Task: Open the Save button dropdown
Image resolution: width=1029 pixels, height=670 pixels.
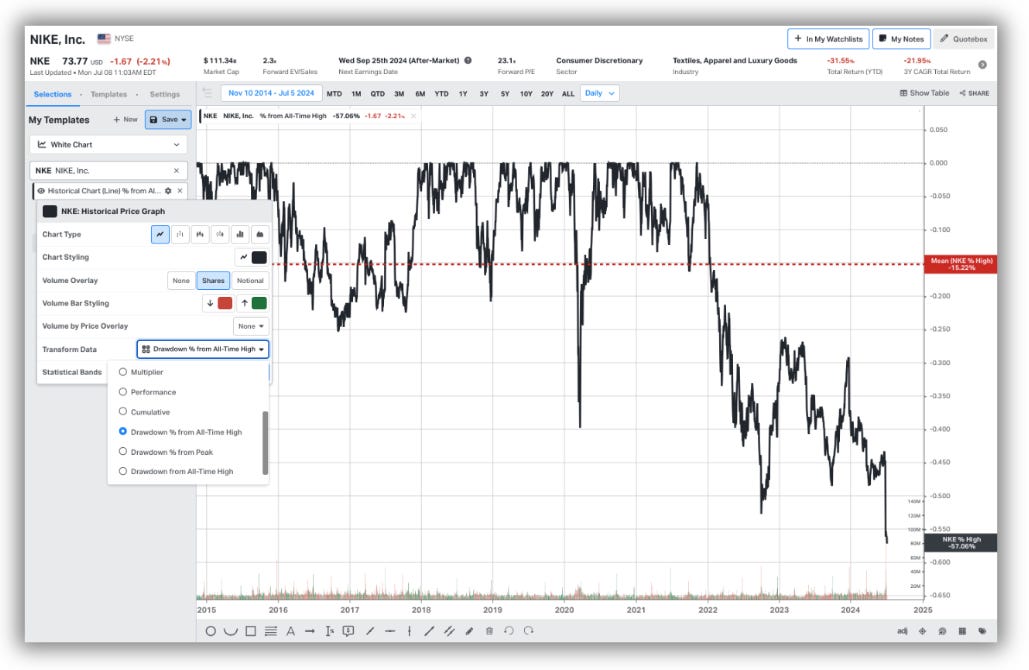Action: 169,119
